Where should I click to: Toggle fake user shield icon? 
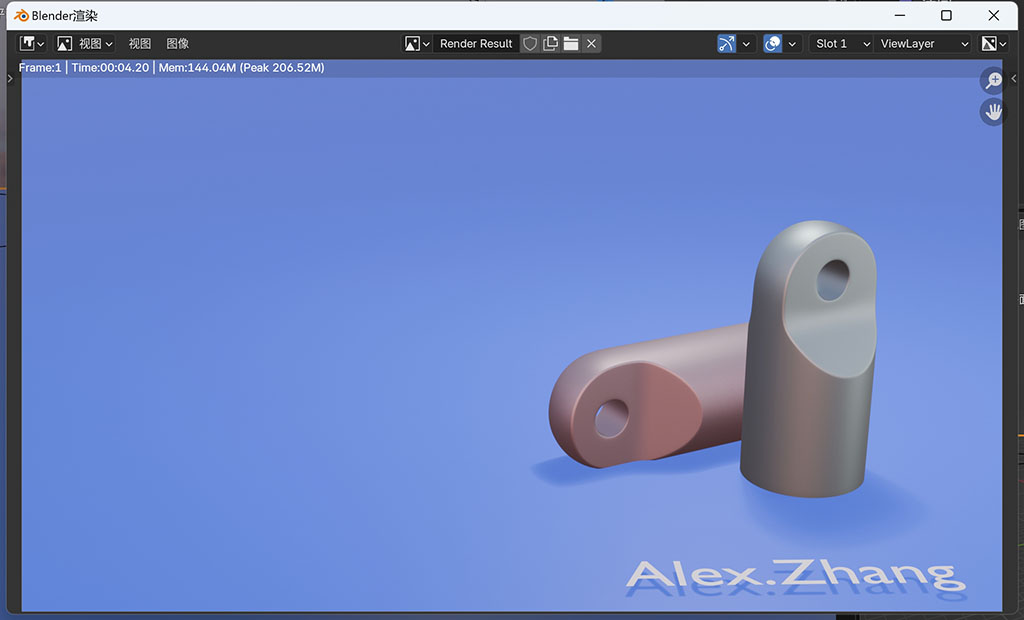[530, 44]
